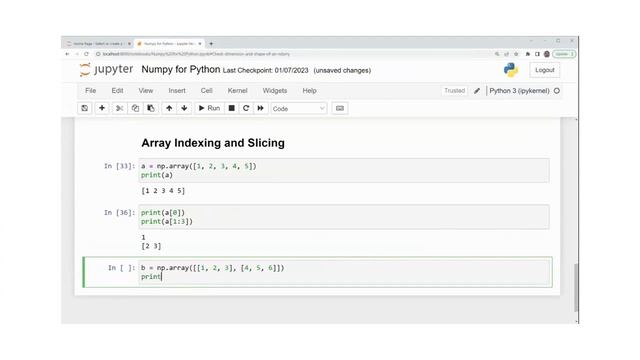Paste cells below icon
Image resolution: width=640 pixels, height=360 pixels.
click(151, 108)
